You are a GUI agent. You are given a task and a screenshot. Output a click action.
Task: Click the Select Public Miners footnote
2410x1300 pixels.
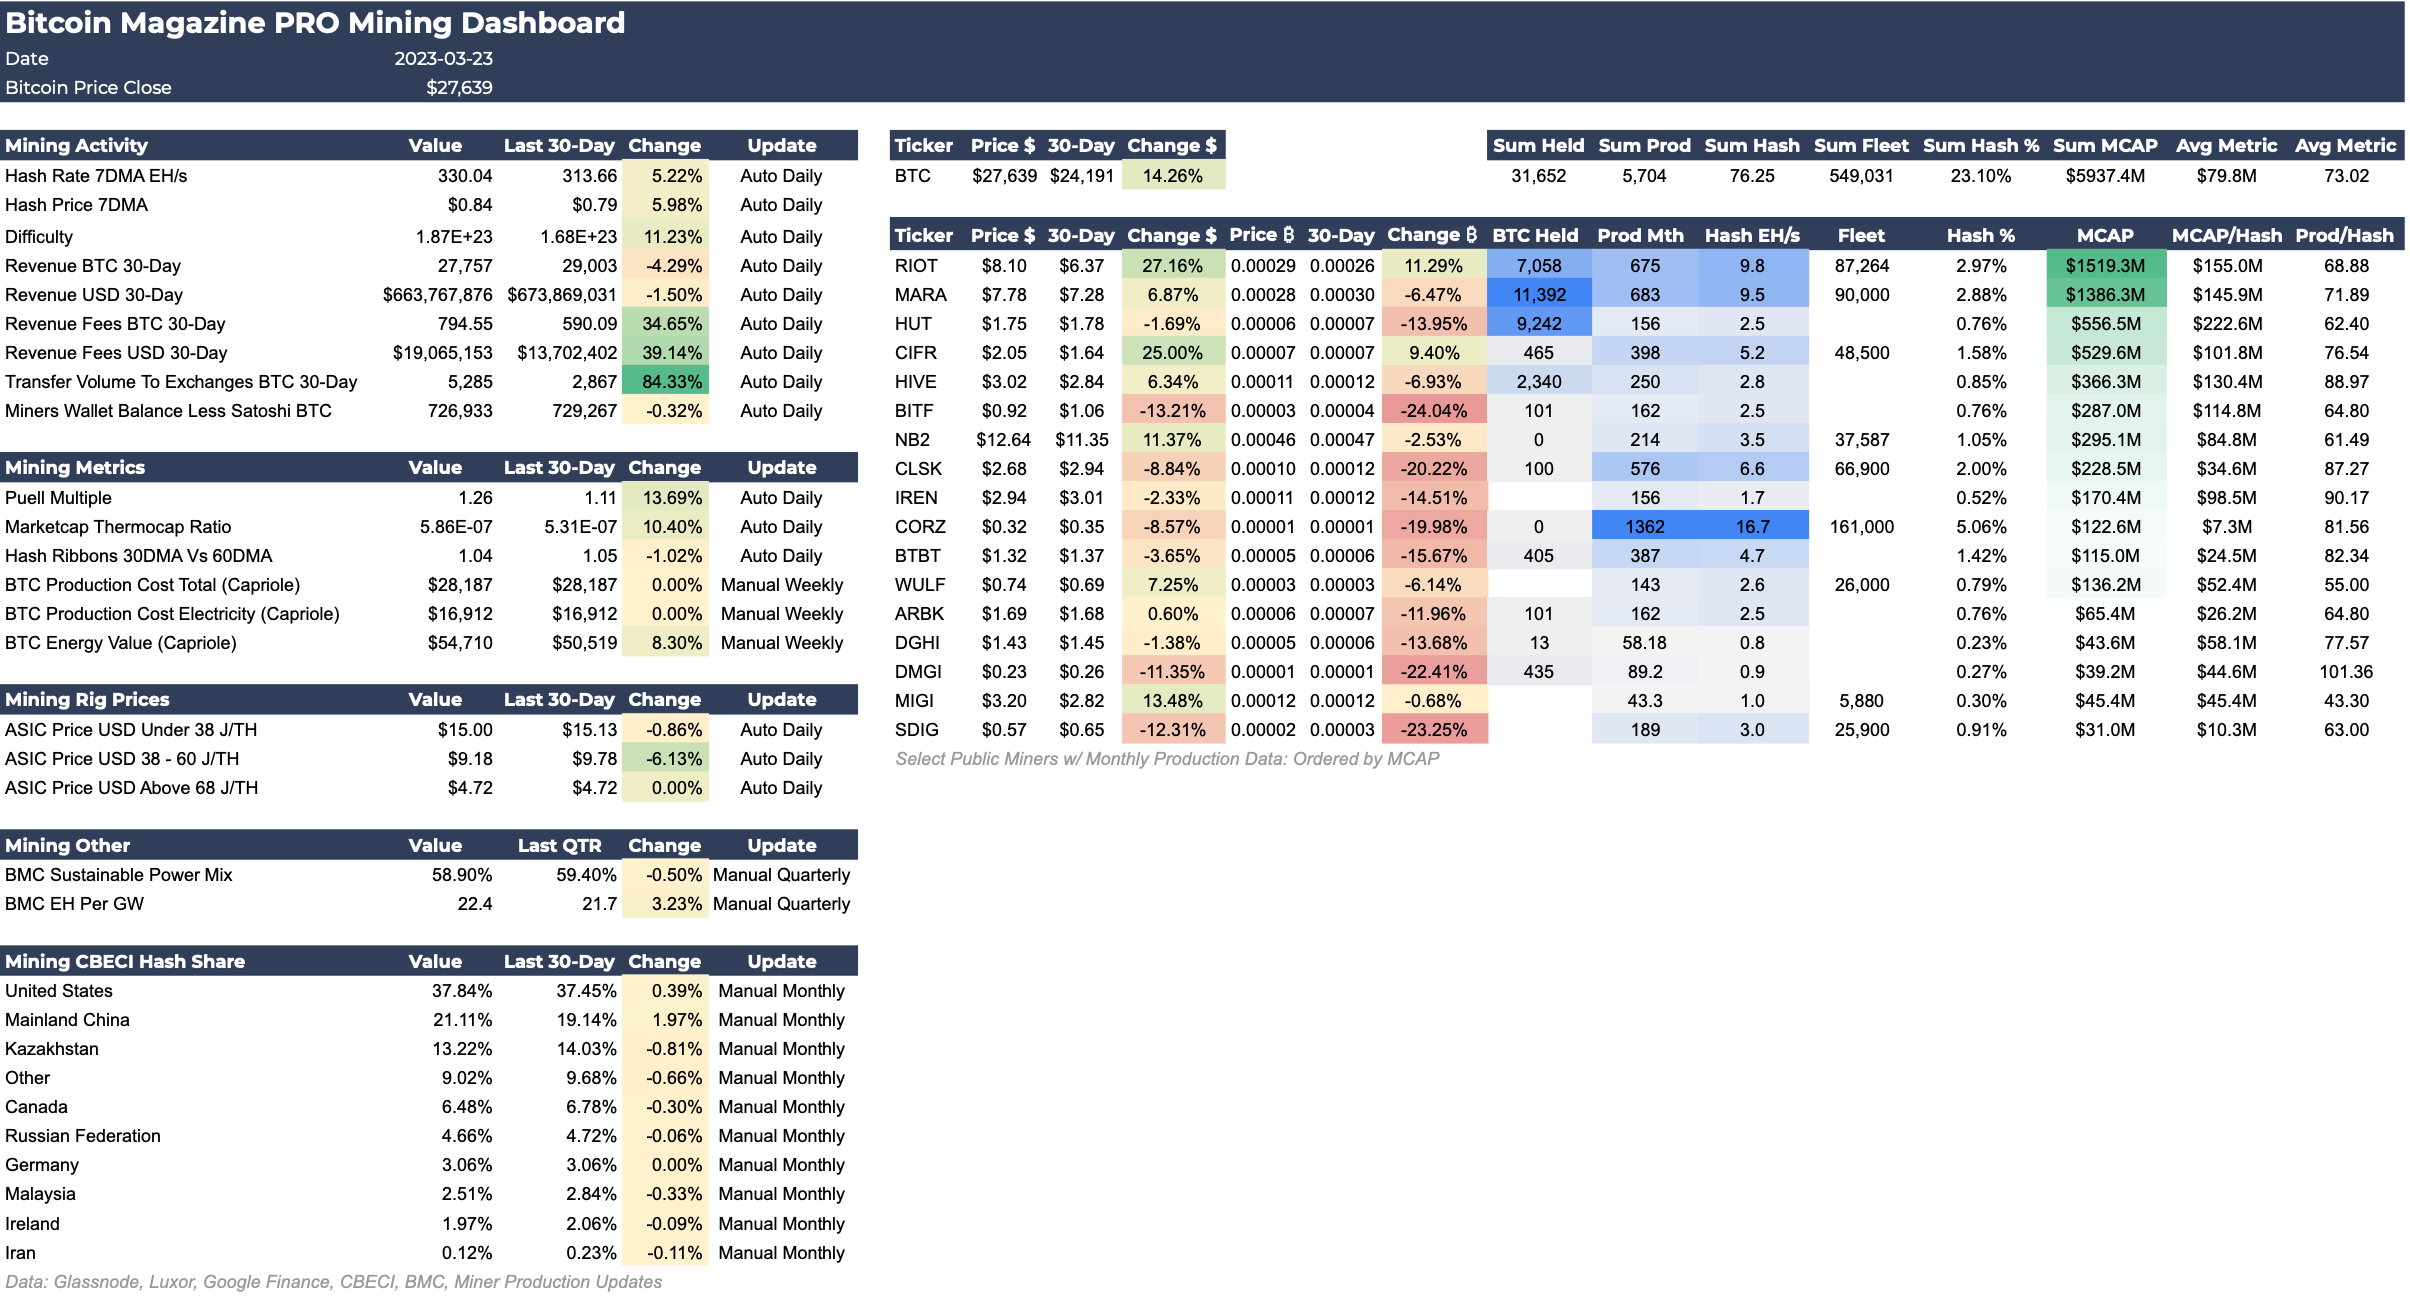coord(1169,758)
